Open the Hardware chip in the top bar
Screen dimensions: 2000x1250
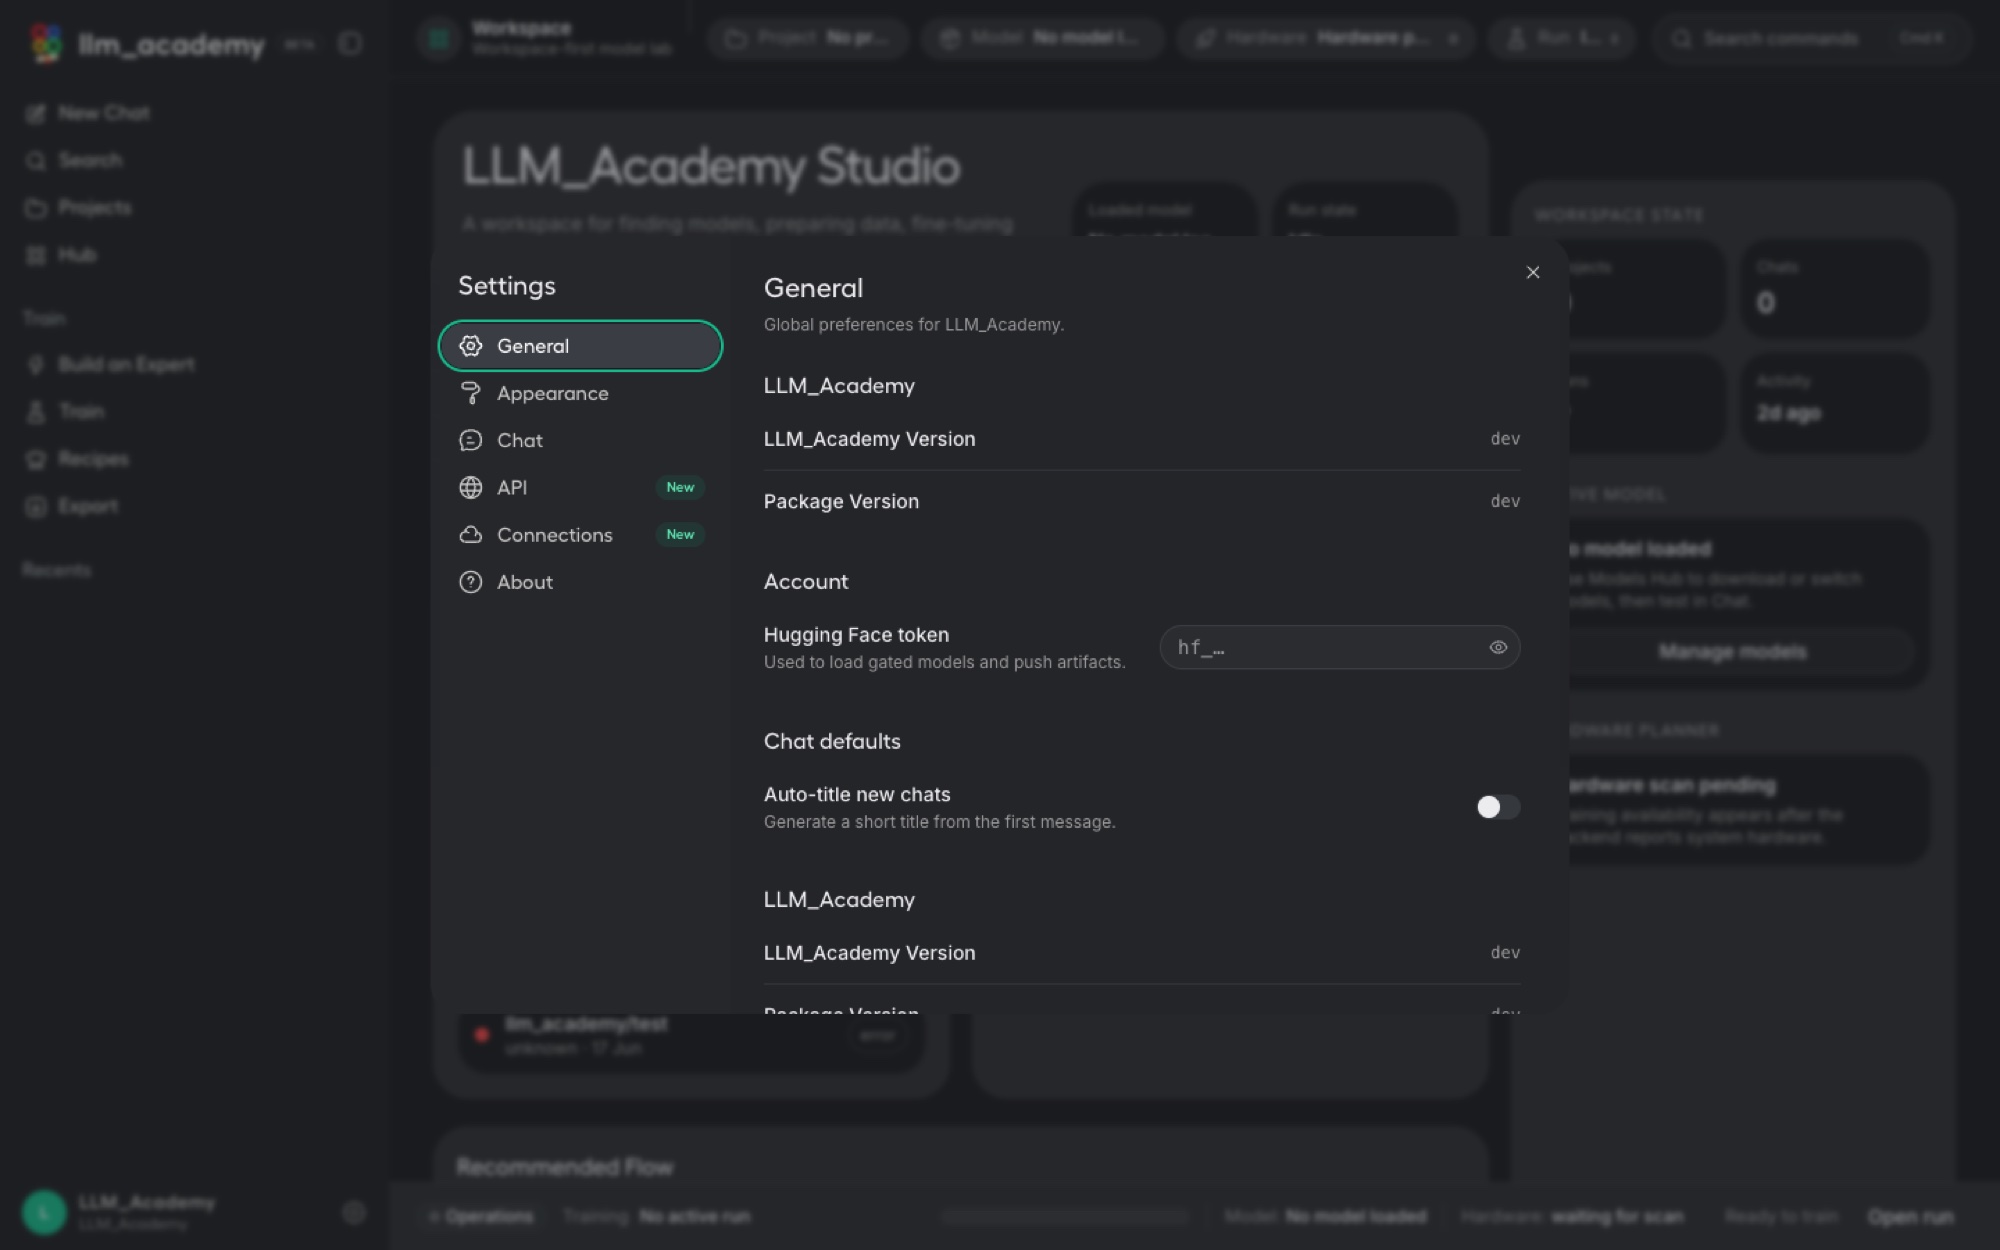pos(1326,38)
